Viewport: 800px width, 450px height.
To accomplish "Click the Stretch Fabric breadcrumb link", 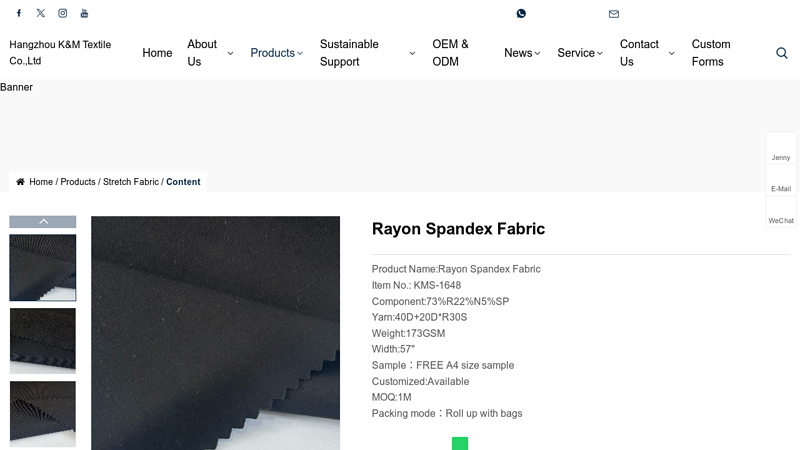I will (131, 182).
